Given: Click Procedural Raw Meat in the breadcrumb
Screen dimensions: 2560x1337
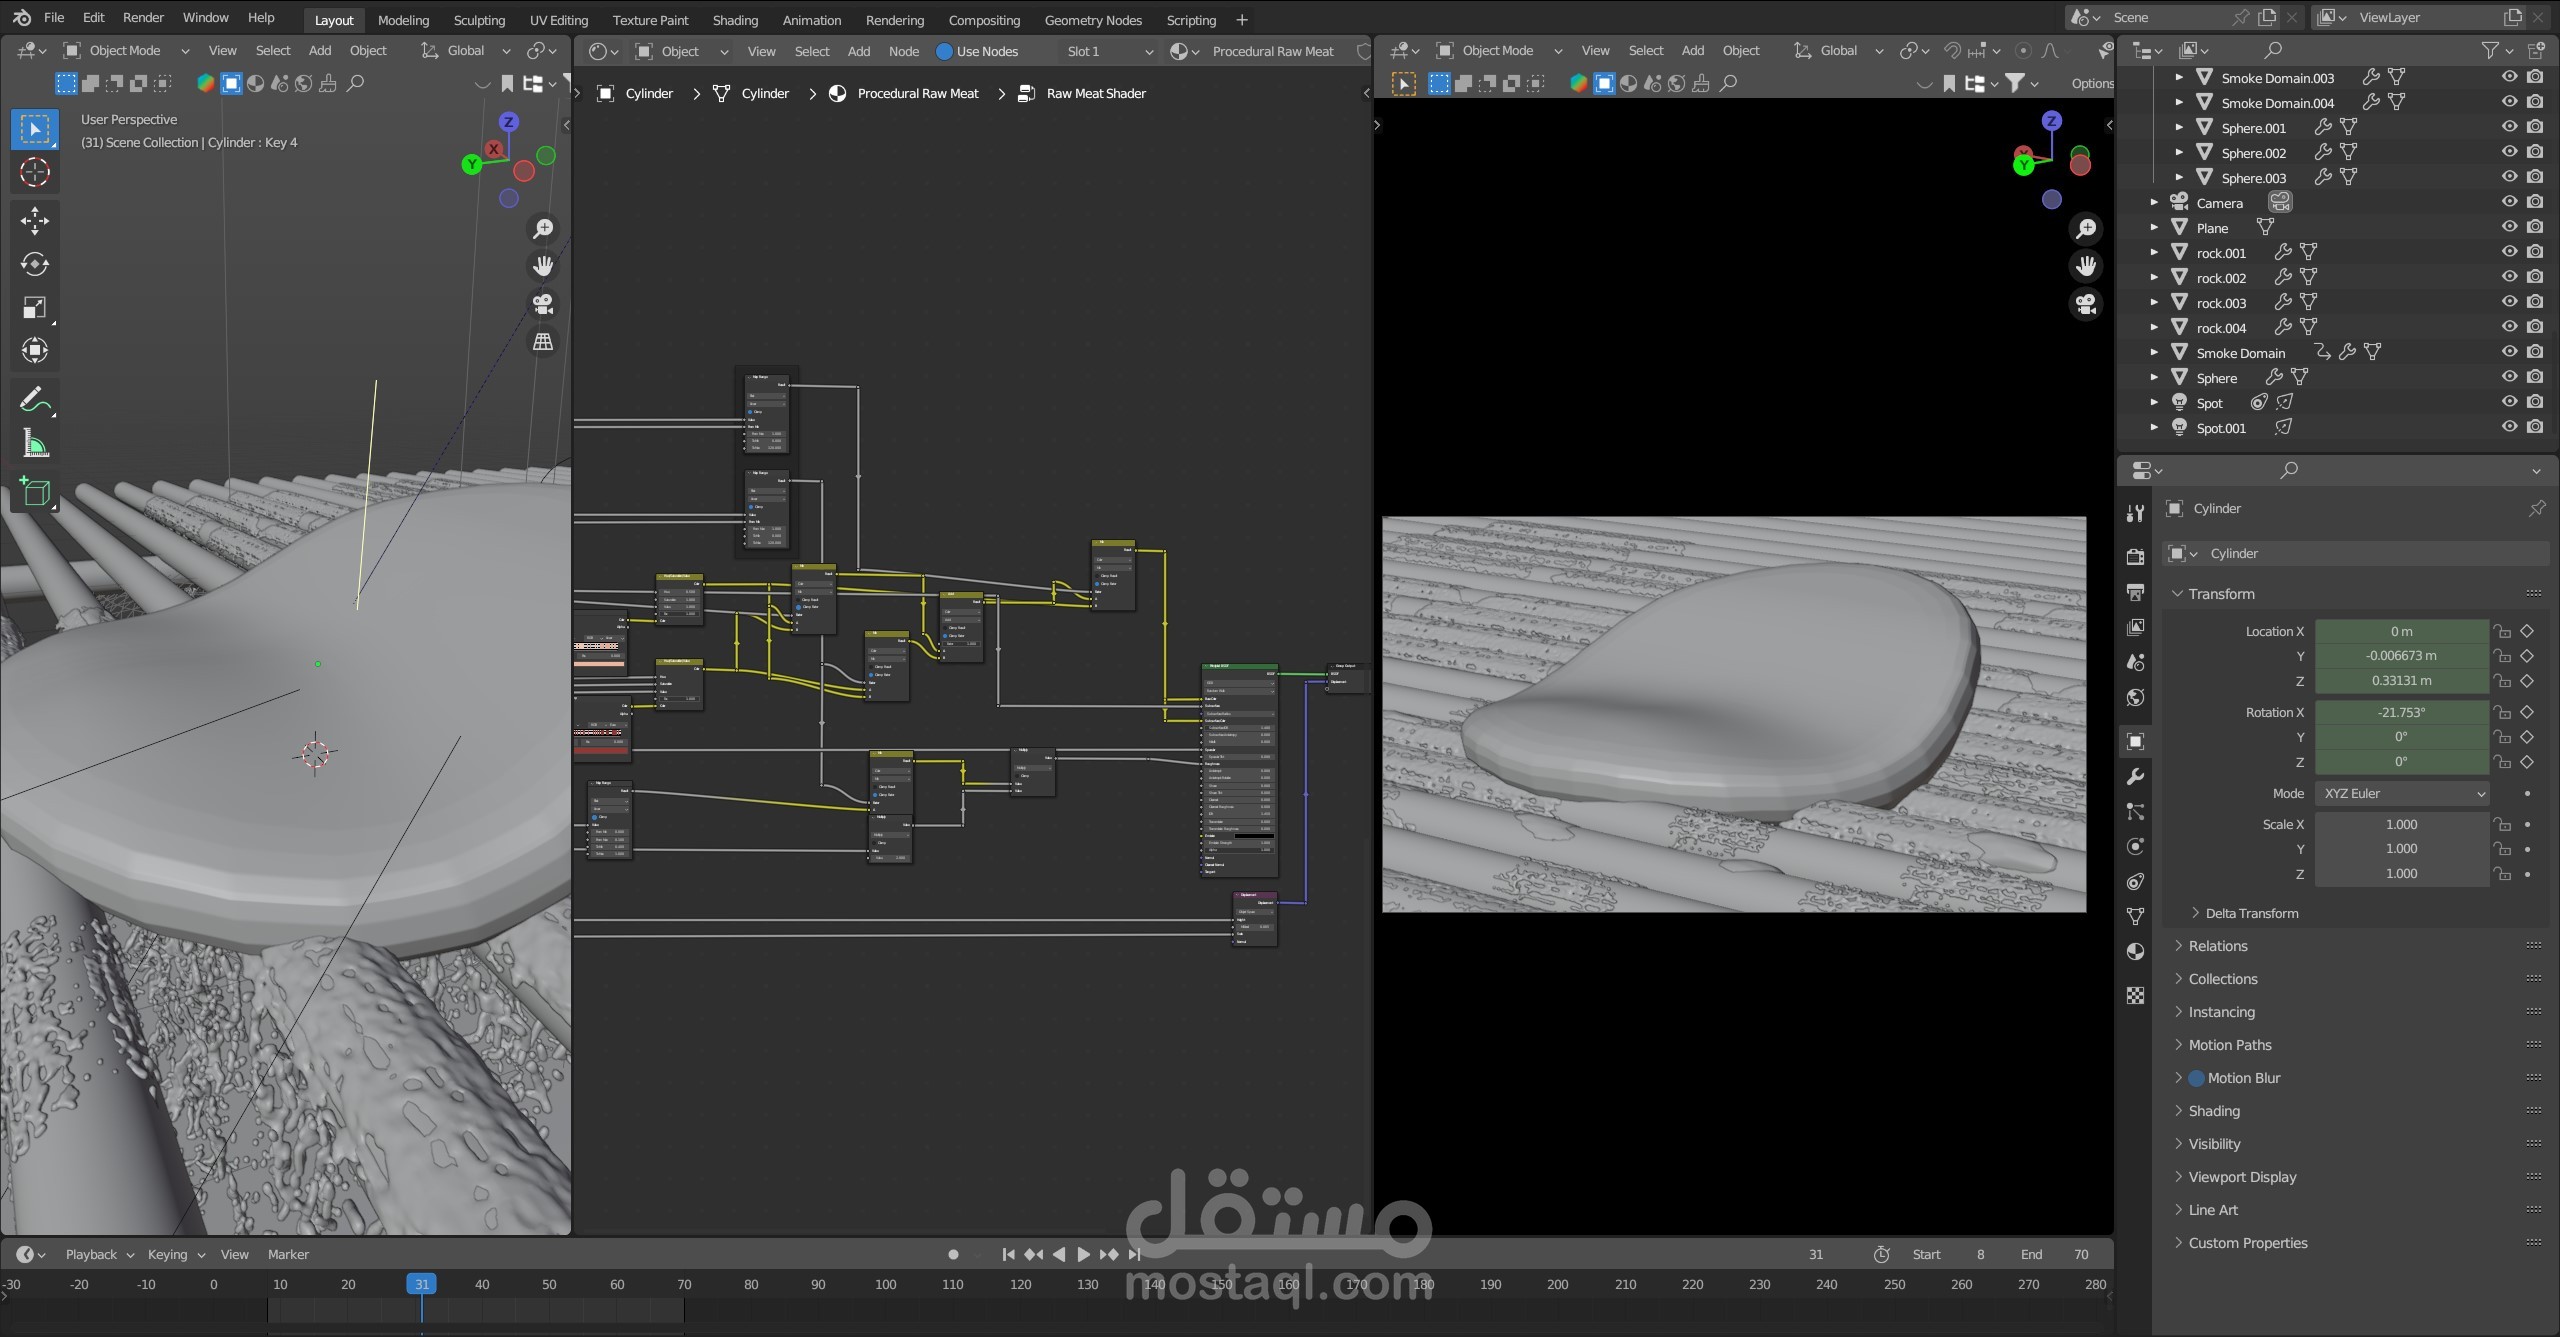Looking at the screenshot, I should coord(917,93).
